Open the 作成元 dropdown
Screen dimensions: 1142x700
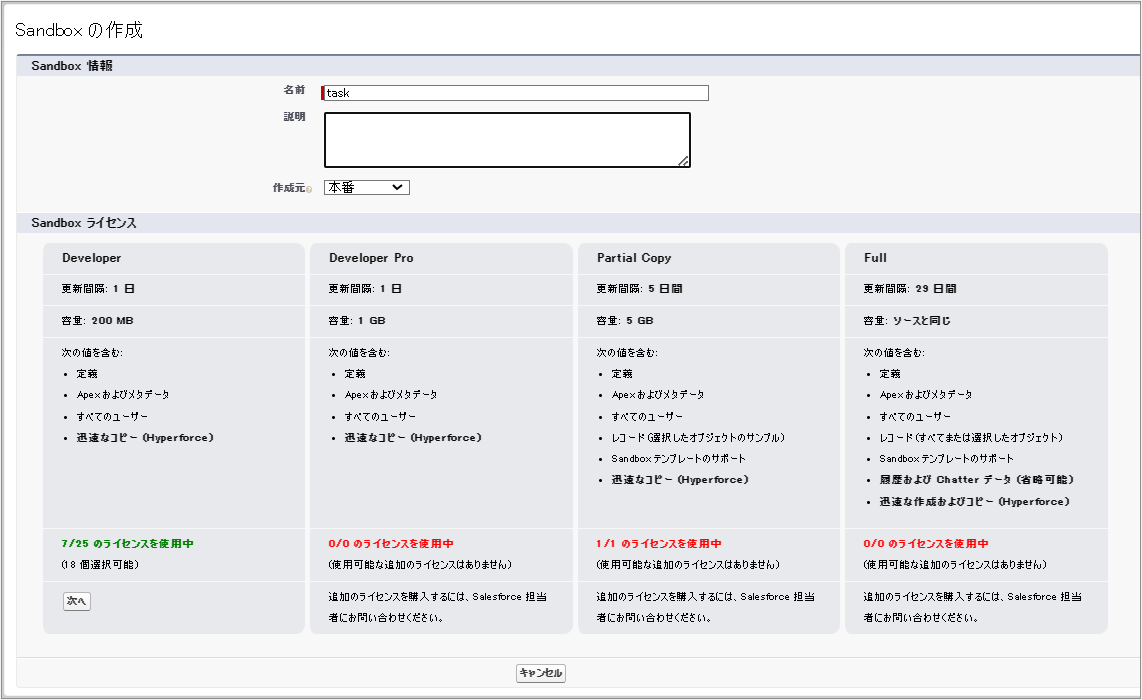click(366, 187)
